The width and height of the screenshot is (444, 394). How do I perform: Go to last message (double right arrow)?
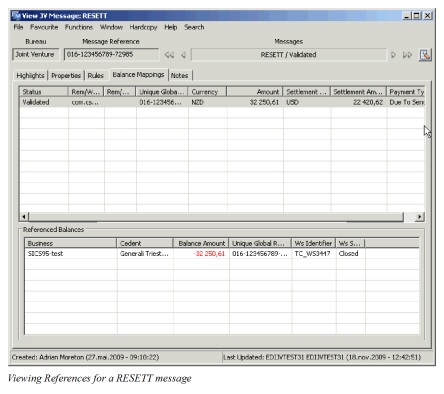(x=407, y=55)
